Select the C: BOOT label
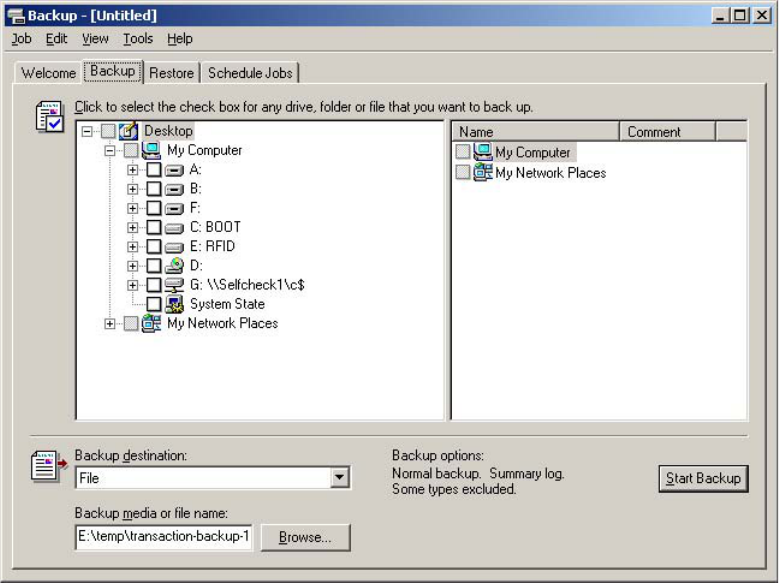The width and height of the screenshot is (779, 583). (x=215, y=227)
